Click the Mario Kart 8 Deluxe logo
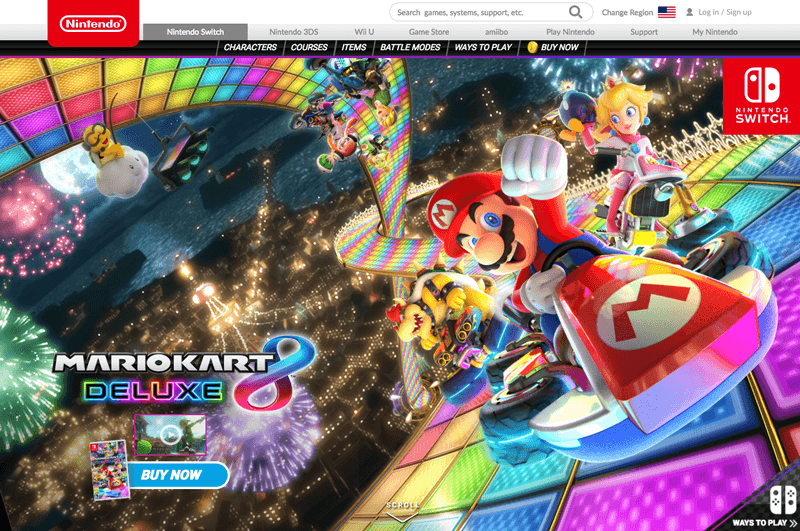 (184, 374)
